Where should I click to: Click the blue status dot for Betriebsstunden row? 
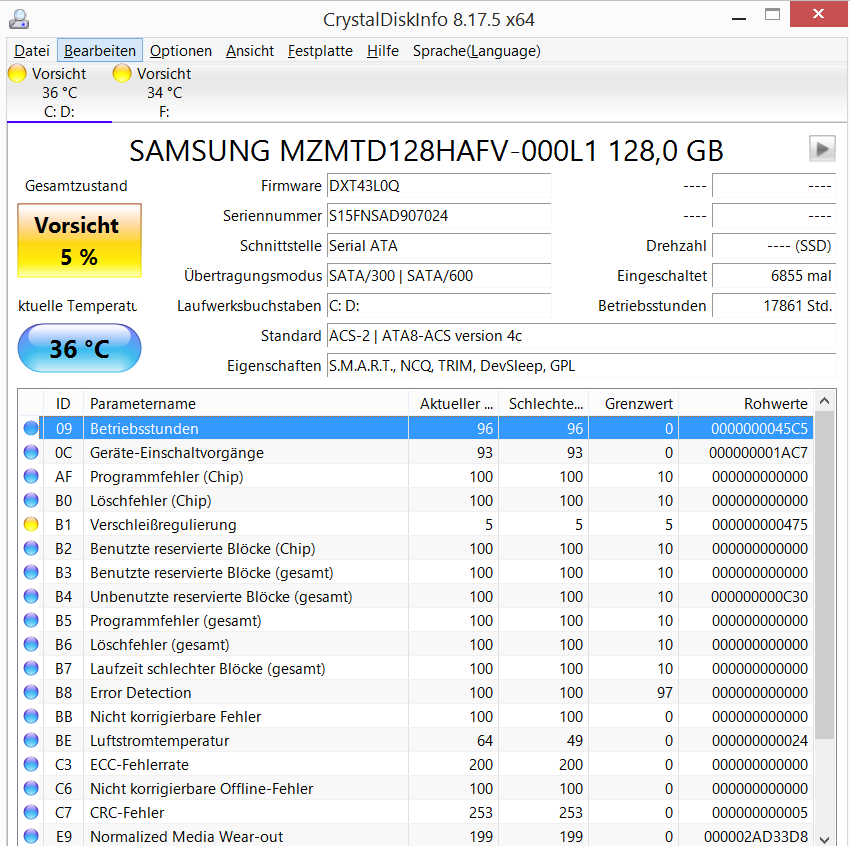(31, 428)
